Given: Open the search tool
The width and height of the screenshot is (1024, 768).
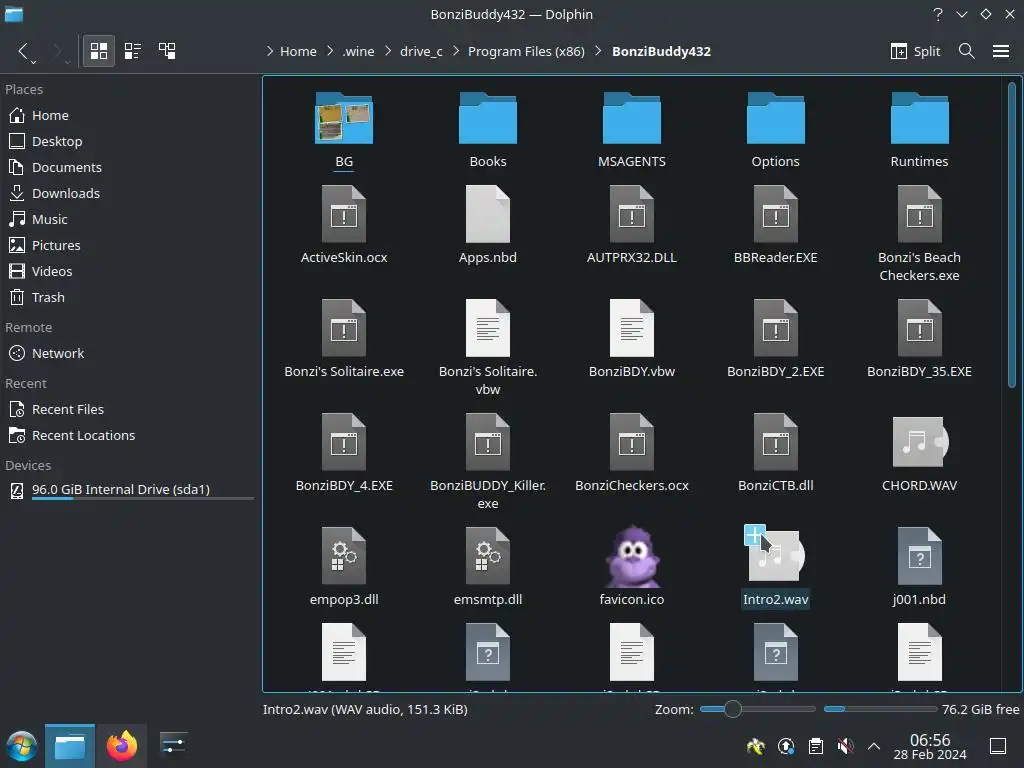Looking at the screenshot, I should point(967,51).
